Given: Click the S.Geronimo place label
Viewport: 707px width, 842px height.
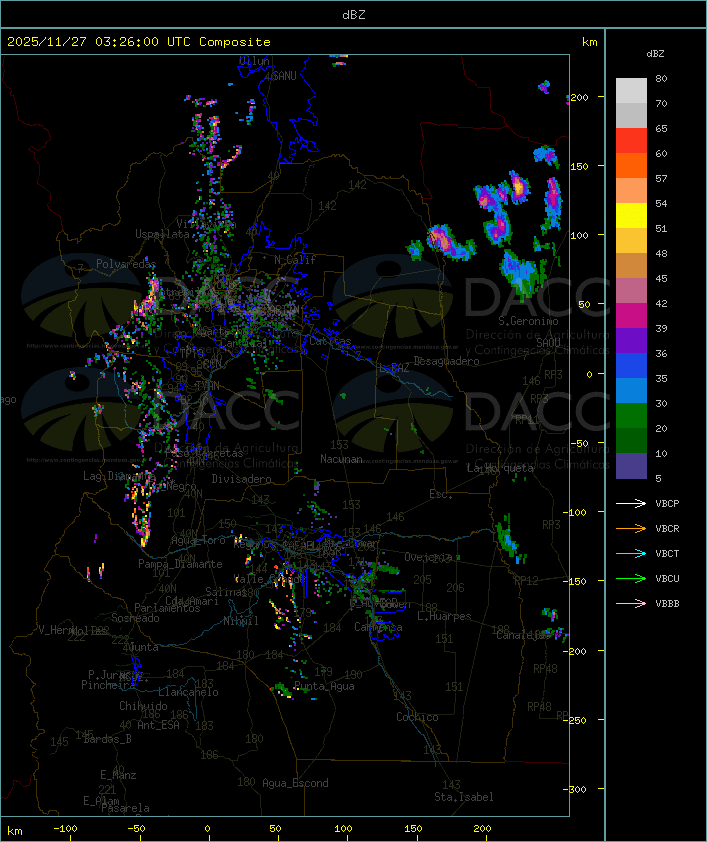Looking at the screenshot, I should pos(528,321).
